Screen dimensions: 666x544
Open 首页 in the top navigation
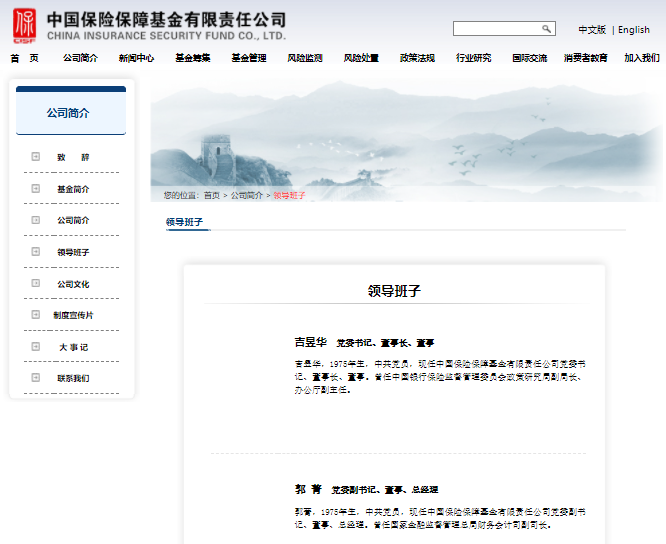click(24, 58)
